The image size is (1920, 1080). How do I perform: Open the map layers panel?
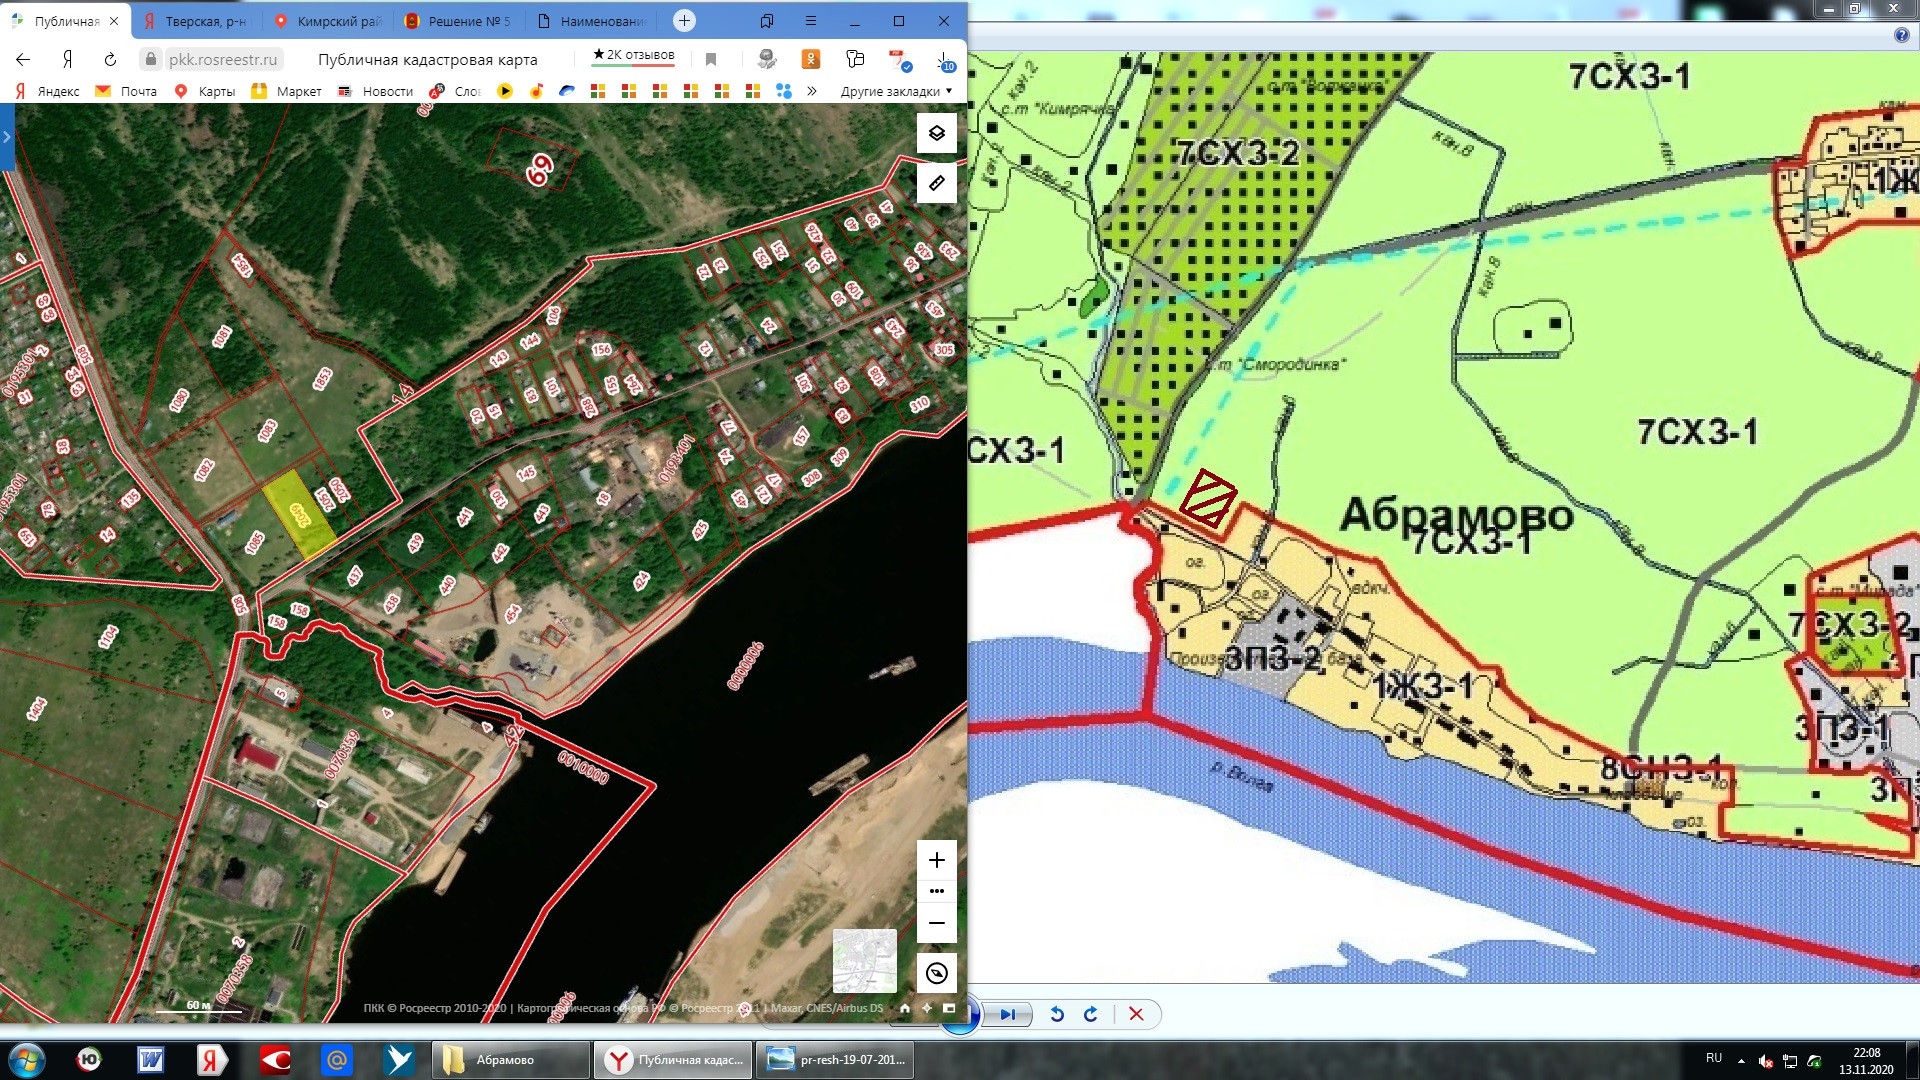[936, 133]
